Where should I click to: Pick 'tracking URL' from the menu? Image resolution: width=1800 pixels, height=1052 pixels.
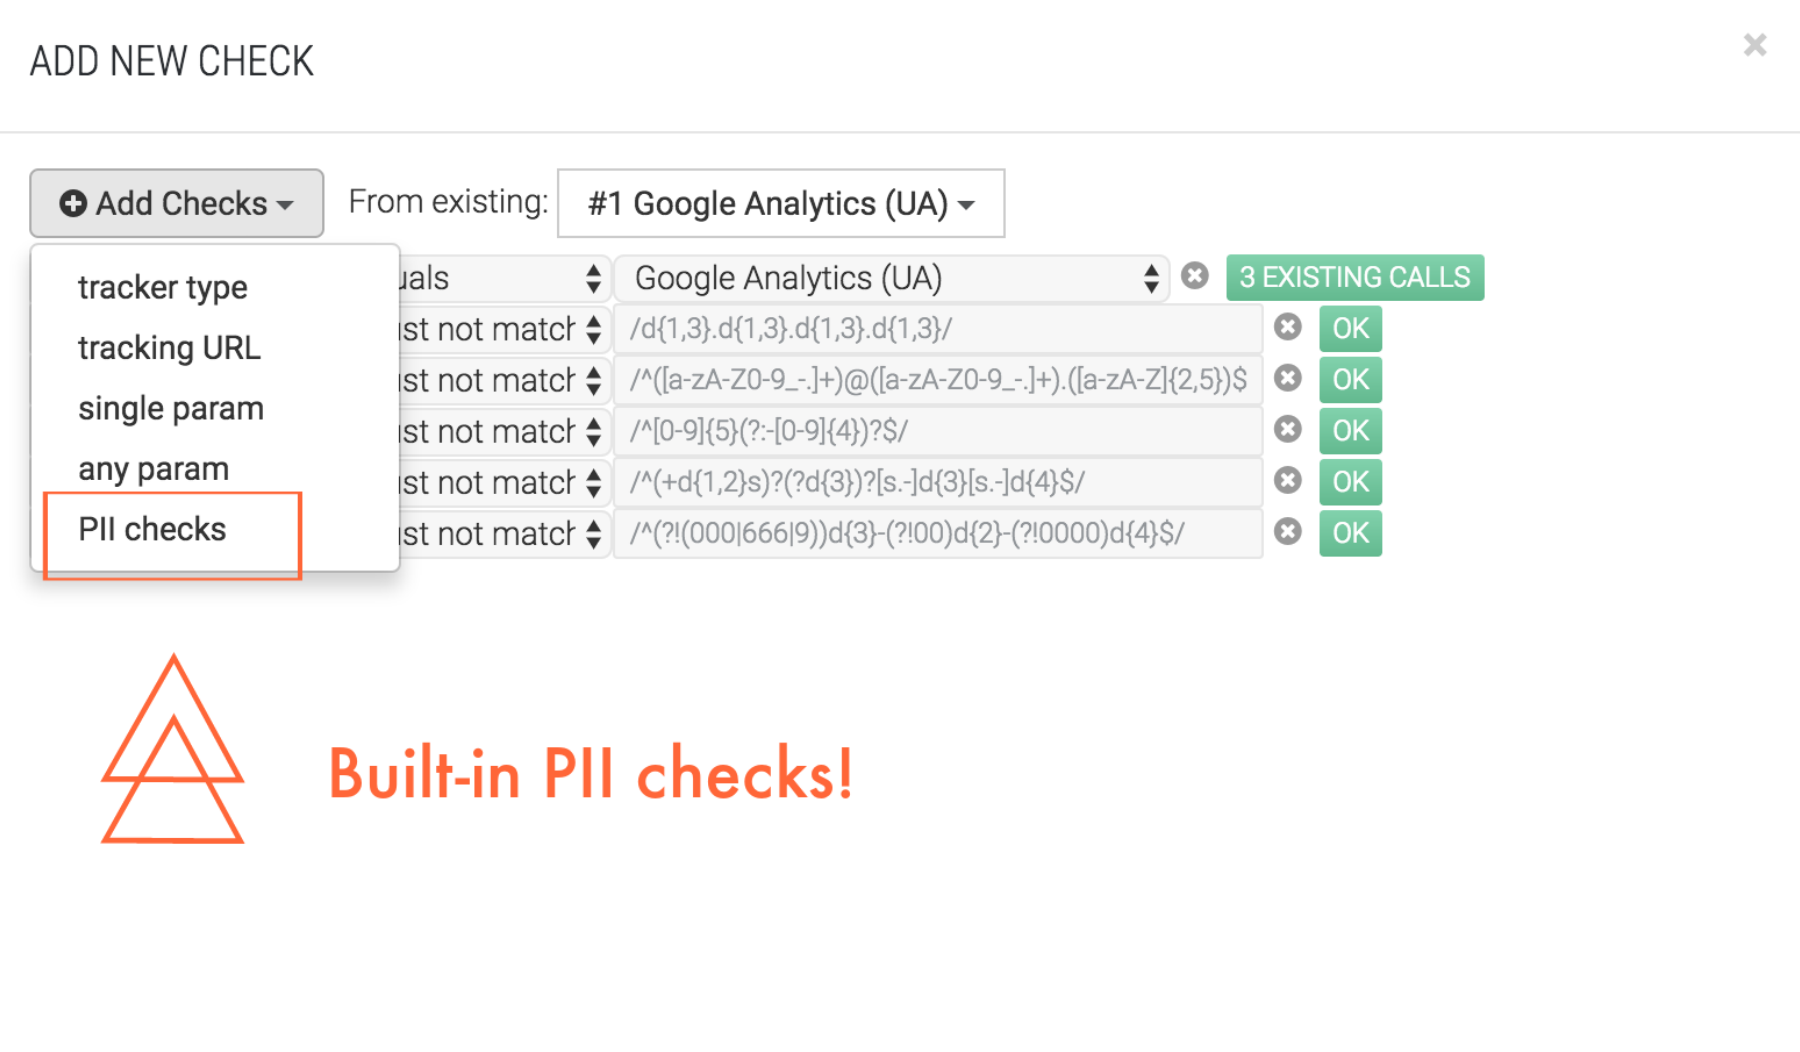tap(169, 348)
